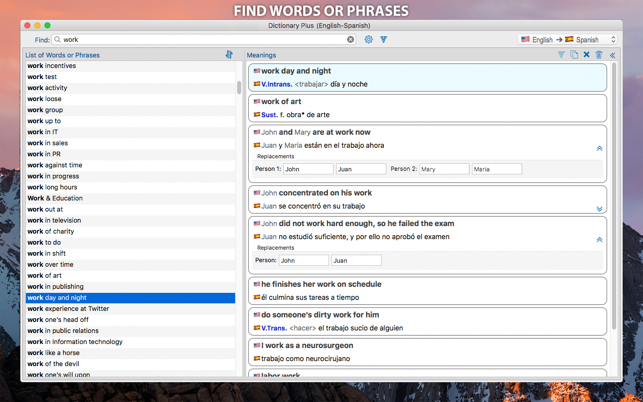Image resolution: width=643 pixels, height=402 pixels.
Task: Click the magnifier icon in Find field
Action: point(57,39)
